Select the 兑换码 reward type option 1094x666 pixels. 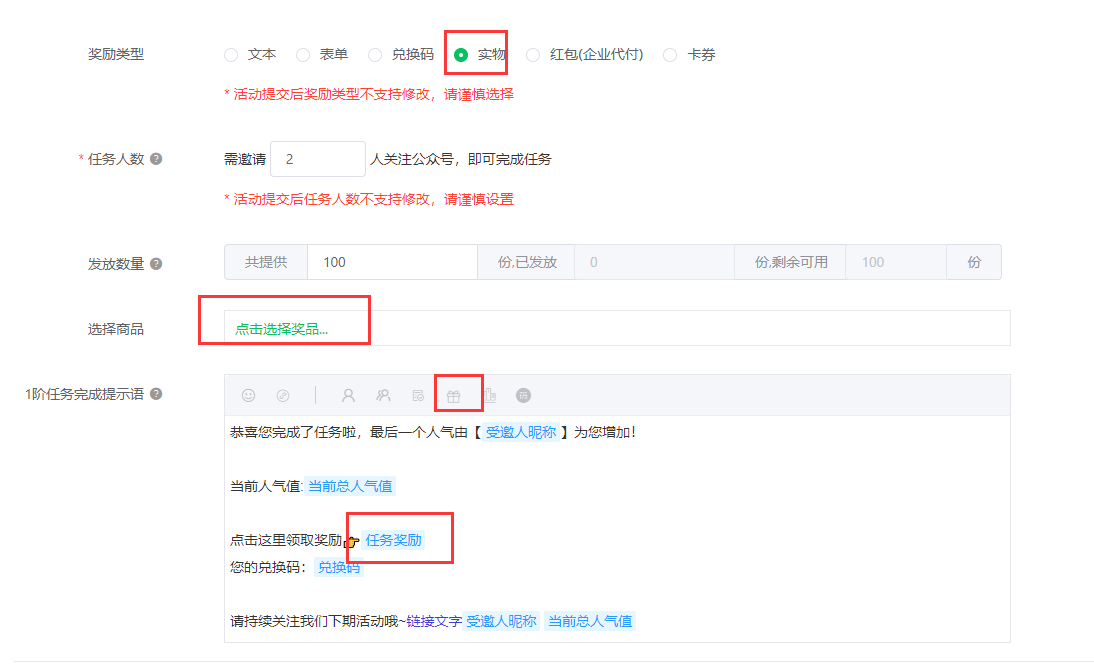(x=375, y=54)
